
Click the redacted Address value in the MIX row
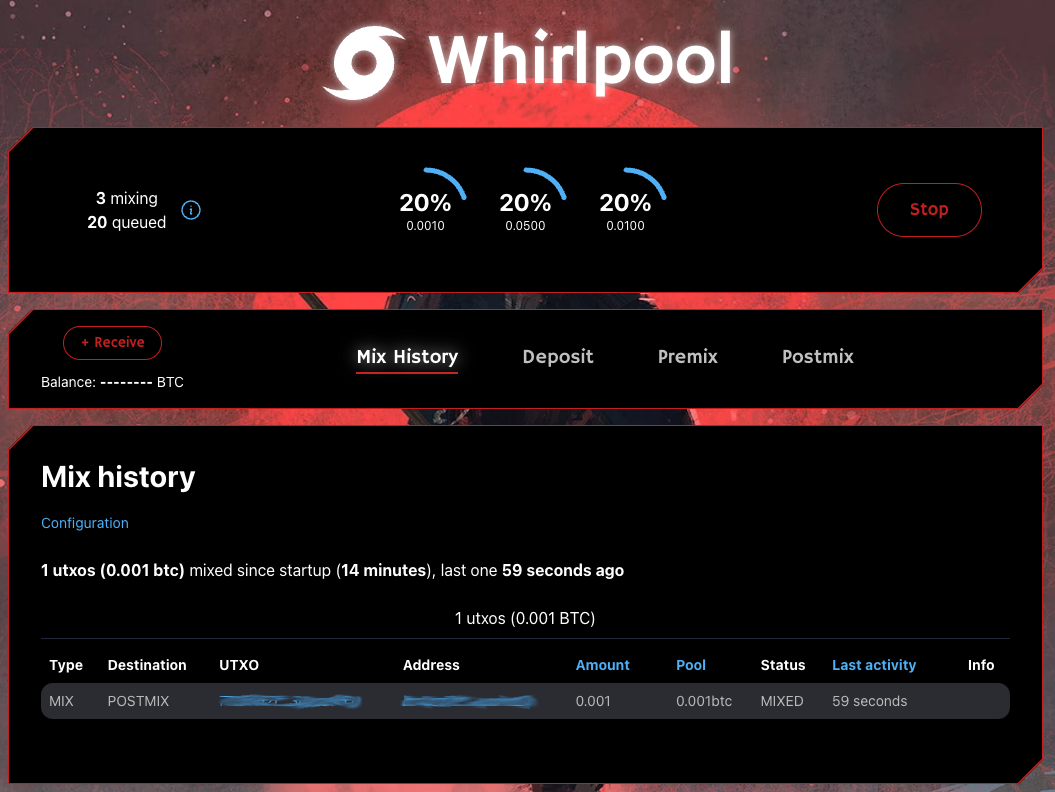point(469,702)
